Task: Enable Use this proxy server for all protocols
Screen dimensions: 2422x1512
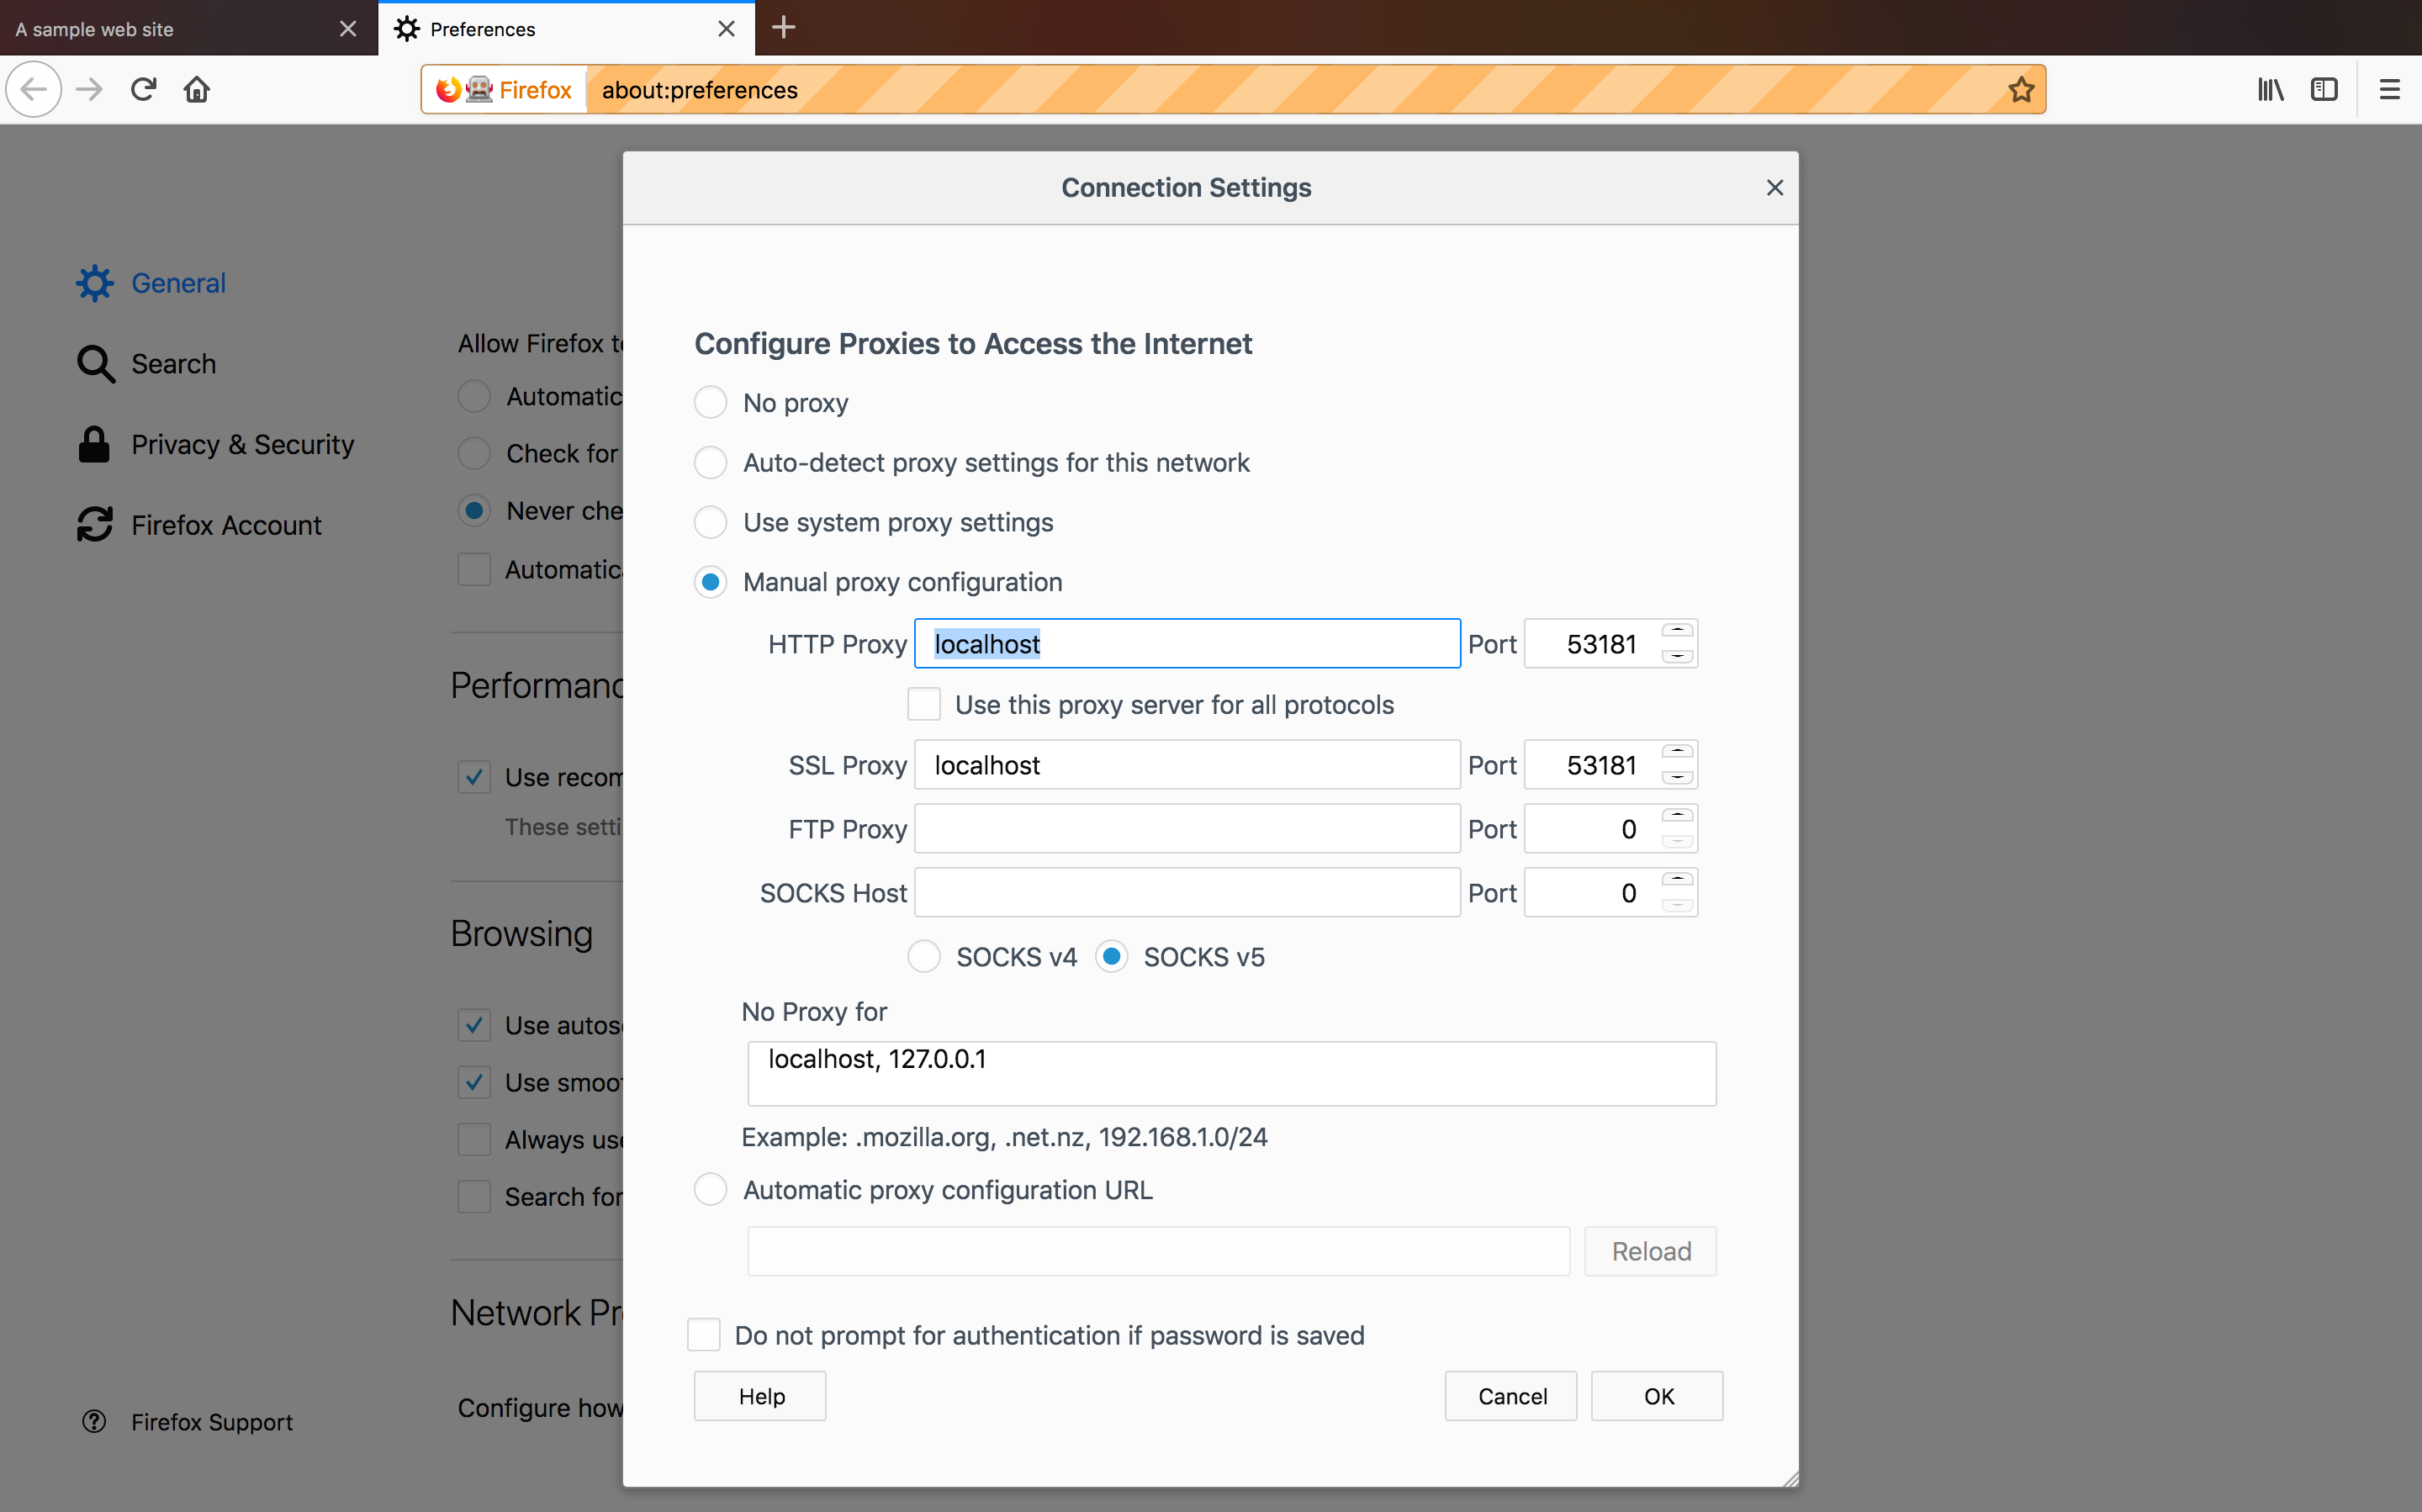Action: tap(924, 704)
